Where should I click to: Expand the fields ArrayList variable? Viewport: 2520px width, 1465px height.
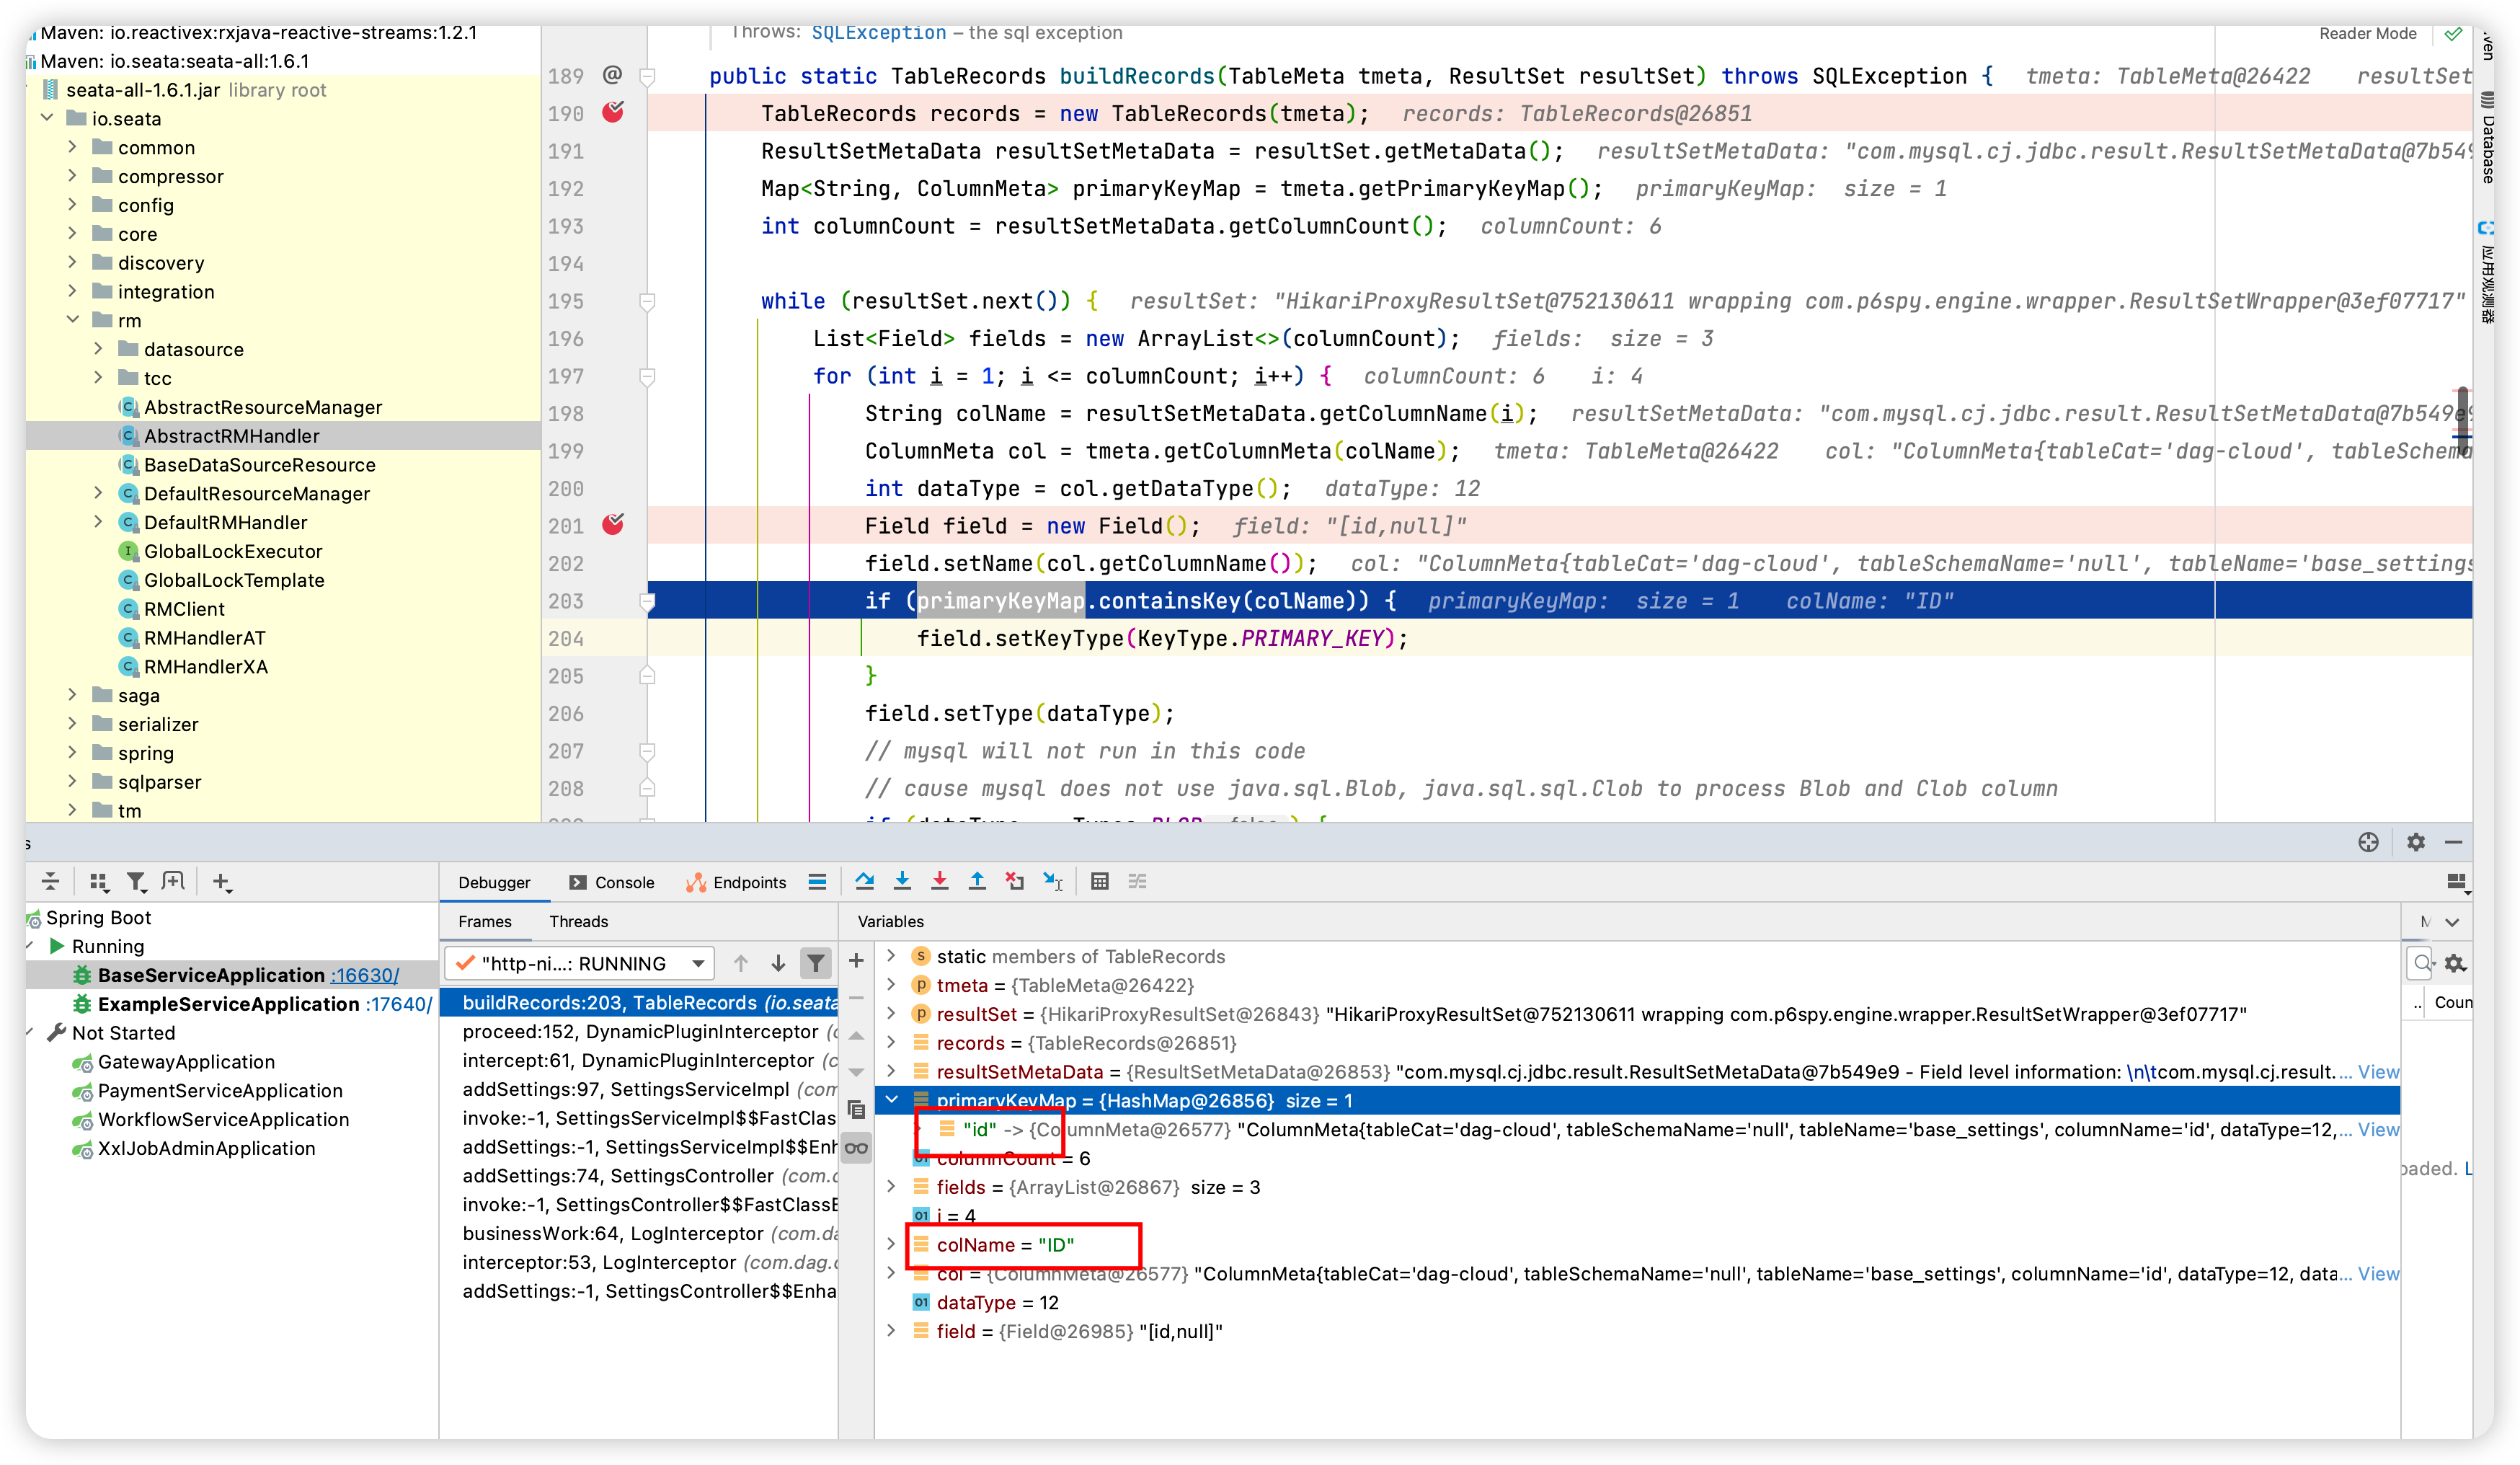891,1187
